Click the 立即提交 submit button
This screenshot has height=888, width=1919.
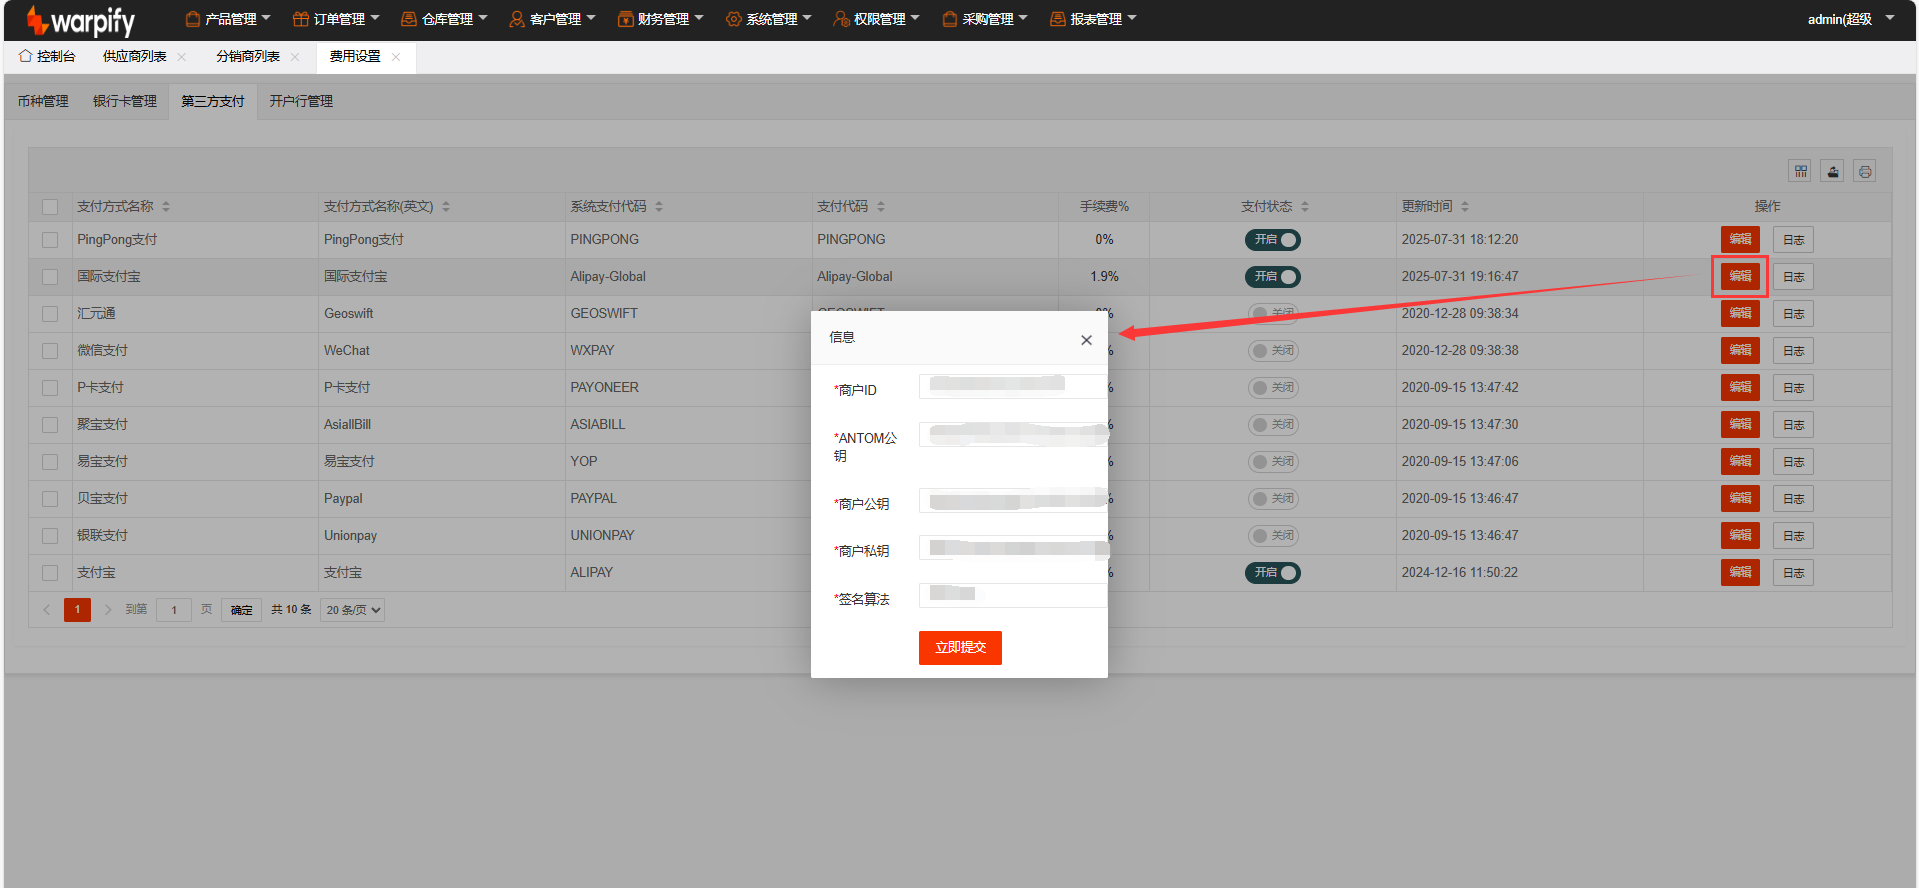(960, 648)
